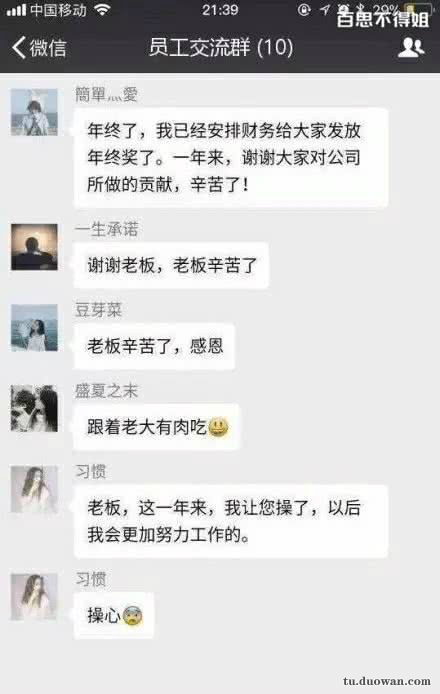Screen dimensions: 440x694
Task: Tap the Wi-Fi status icon
Action: coord(103,10)
